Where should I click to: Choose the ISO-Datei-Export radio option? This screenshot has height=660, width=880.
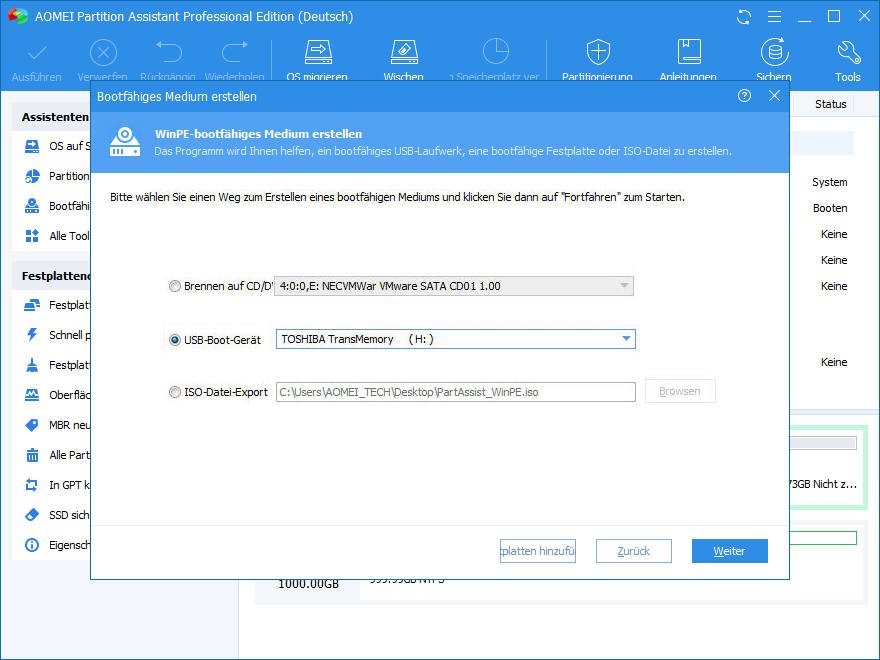tap(175, 392)
